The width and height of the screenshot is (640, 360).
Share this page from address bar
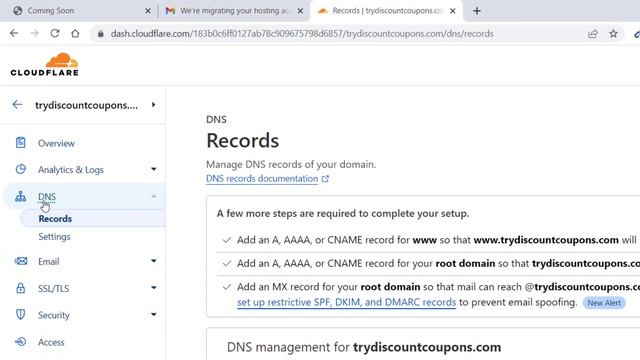(593, 34)
